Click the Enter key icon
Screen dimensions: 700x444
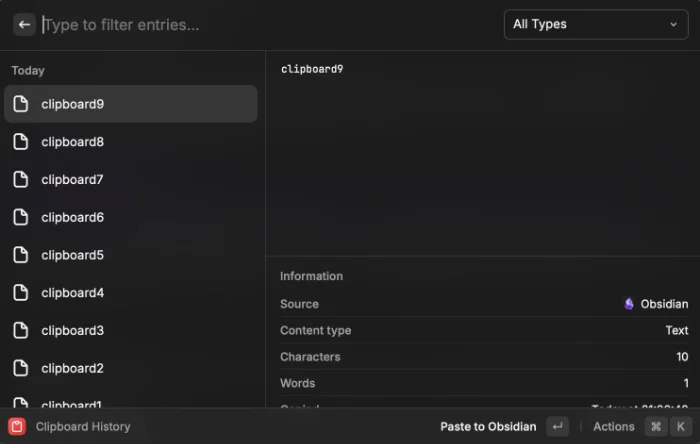click(557, 426)
